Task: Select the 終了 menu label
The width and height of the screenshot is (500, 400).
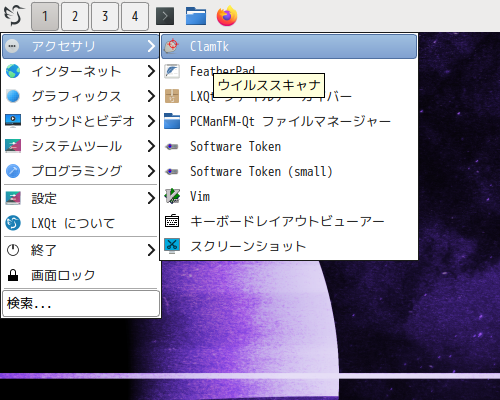Action: (44, 250)
